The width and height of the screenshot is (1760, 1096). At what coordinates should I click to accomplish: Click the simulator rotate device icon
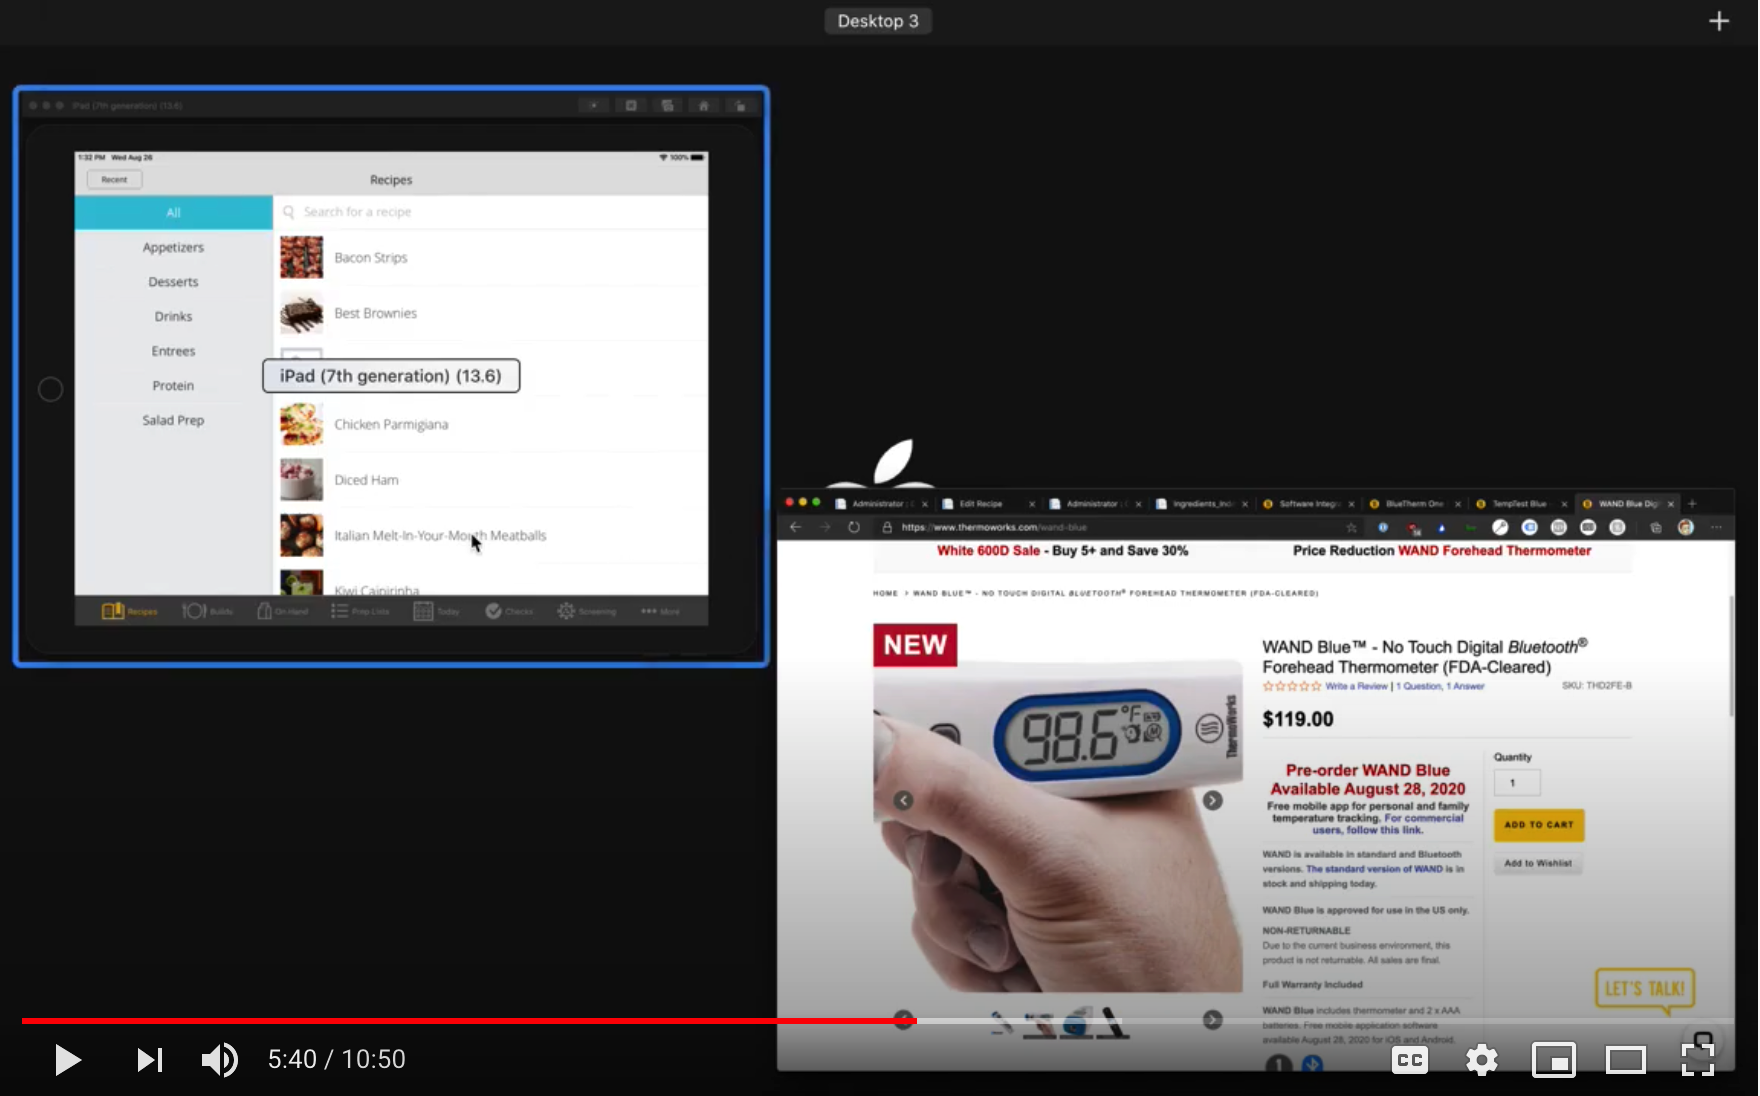coord(741,106)
